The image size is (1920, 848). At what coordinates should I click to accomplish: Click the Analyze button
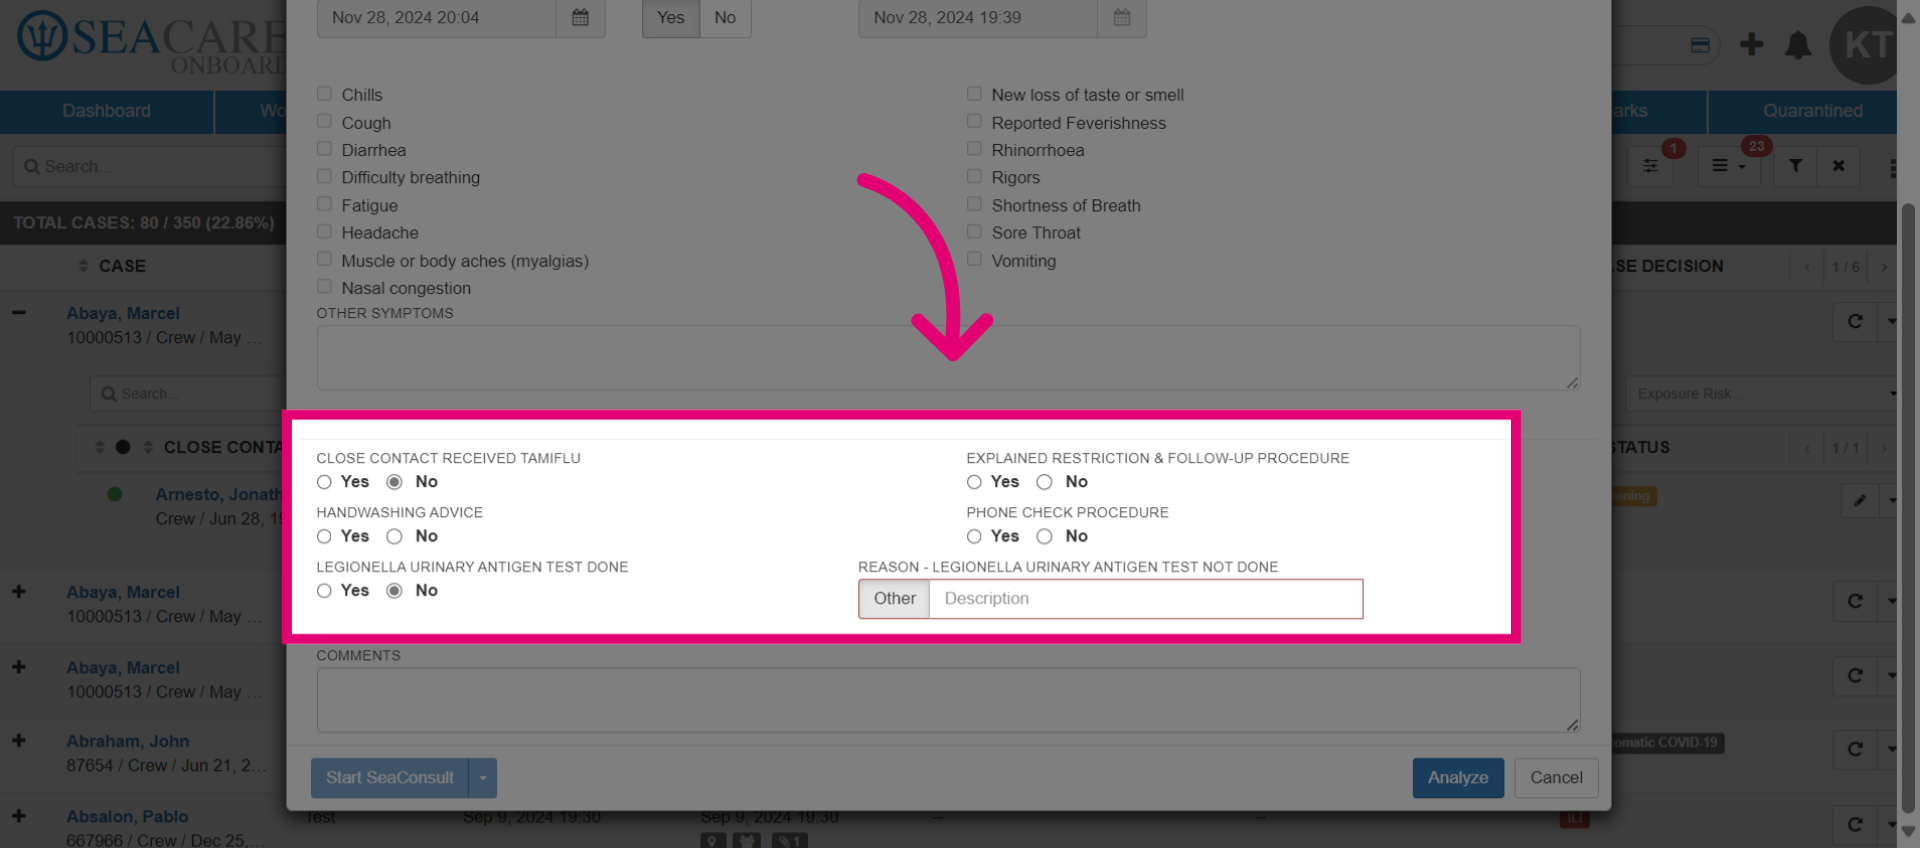coord(1458,778)
